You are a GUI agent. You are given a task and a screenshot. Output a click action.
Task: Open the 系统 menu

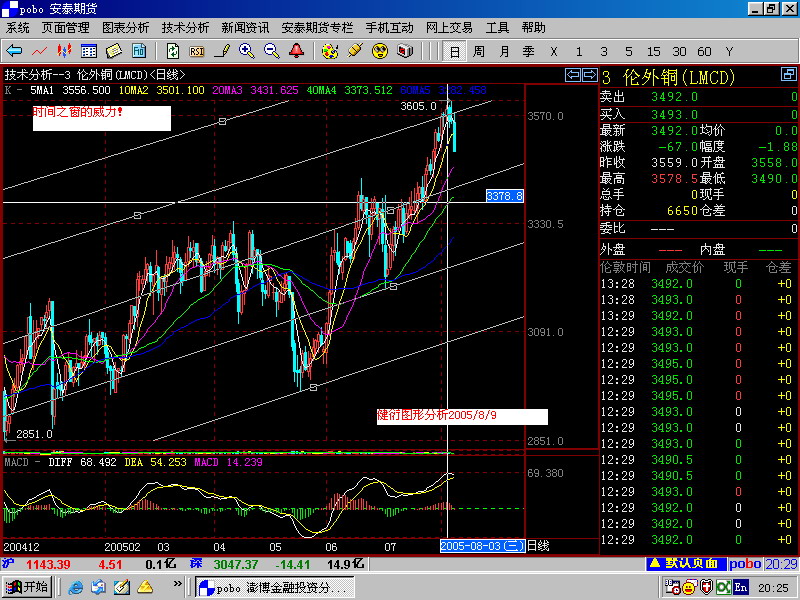pos(18,28)
